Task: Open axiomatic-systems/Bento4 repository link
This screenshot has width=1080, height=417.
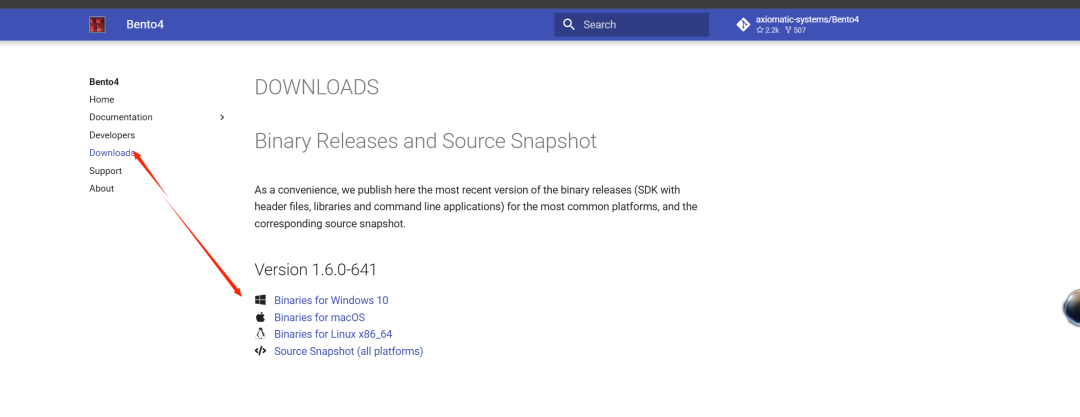Action: tap(807, 19)
